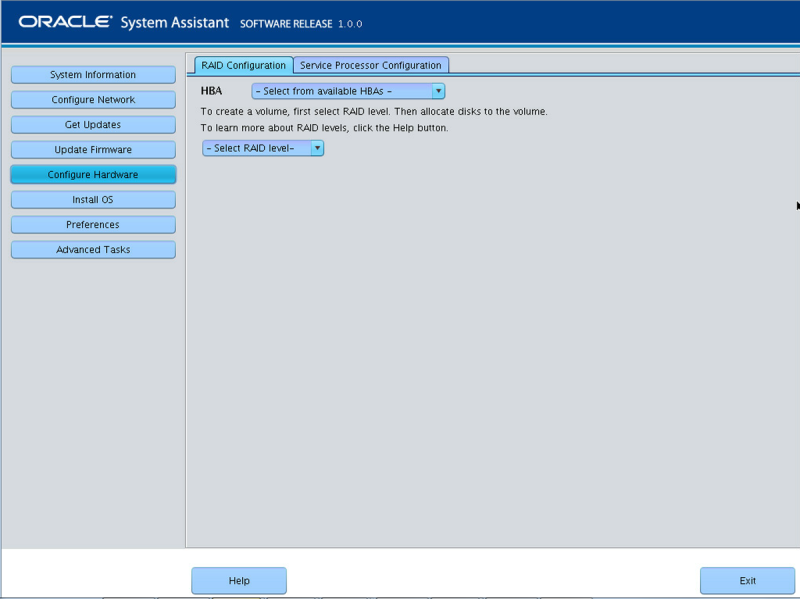Switch to Service Processor Configuration tab
This screenshot has height=599, width=800.
pyautogui.click(x=371, y=65)
